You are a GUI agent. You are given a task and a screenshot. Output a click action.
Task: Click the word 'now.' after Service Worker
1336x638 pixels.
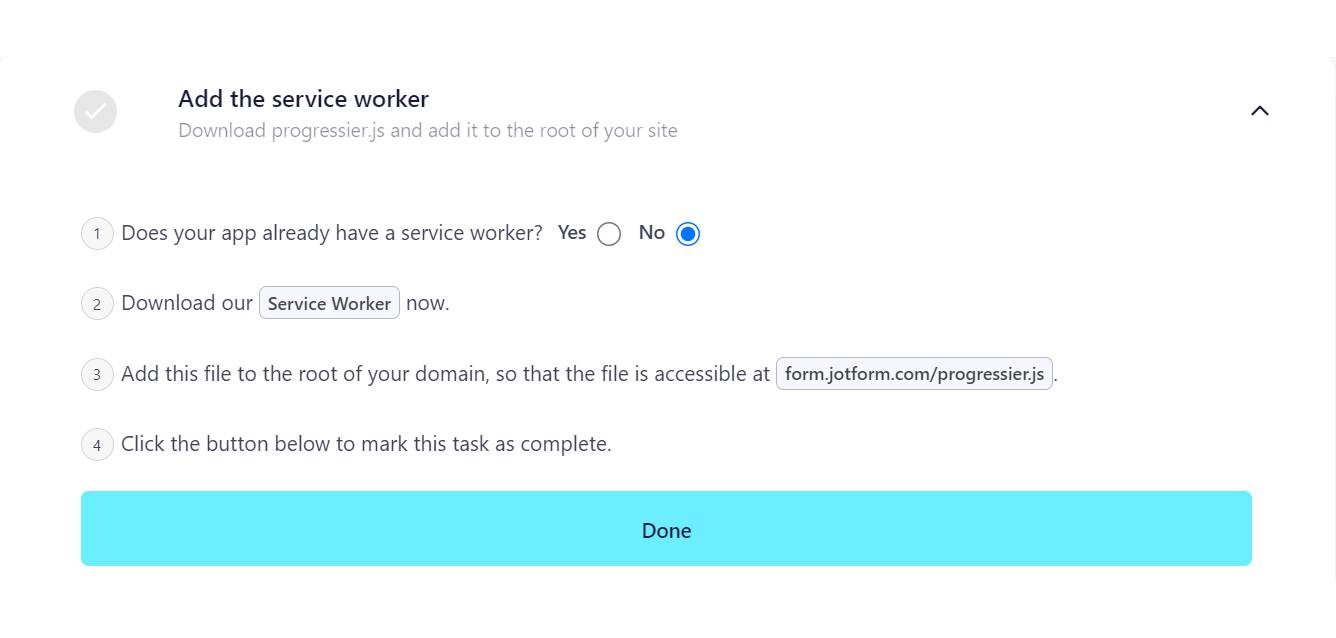pyautogui.click(x=427, y=303)
